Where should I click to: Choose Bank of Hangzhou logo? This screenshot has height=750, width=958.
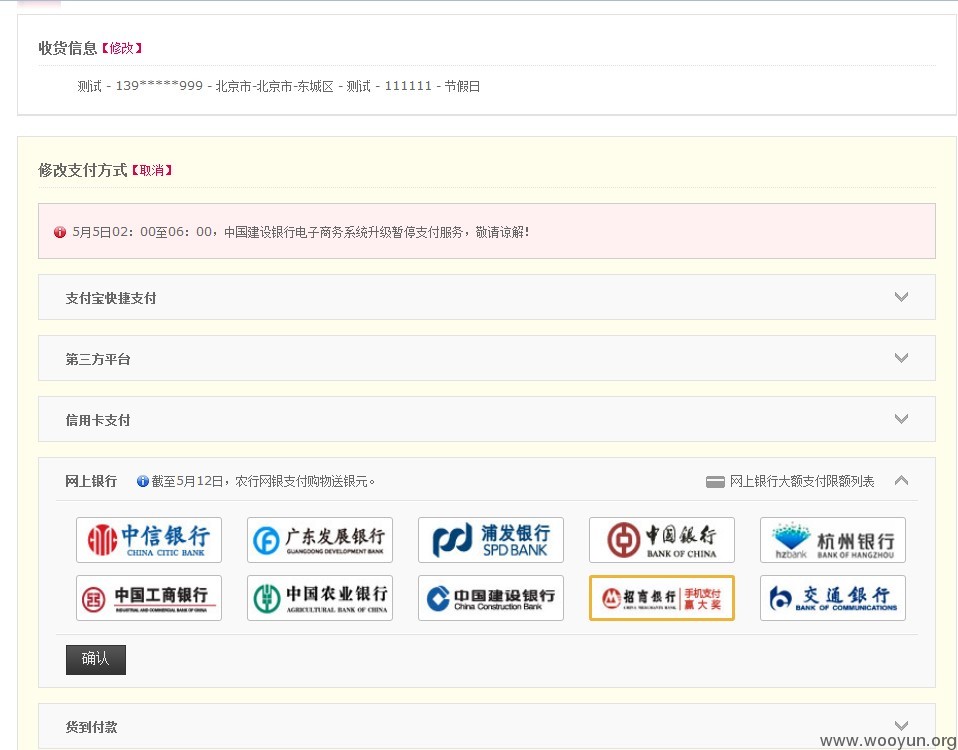(833, 540)
